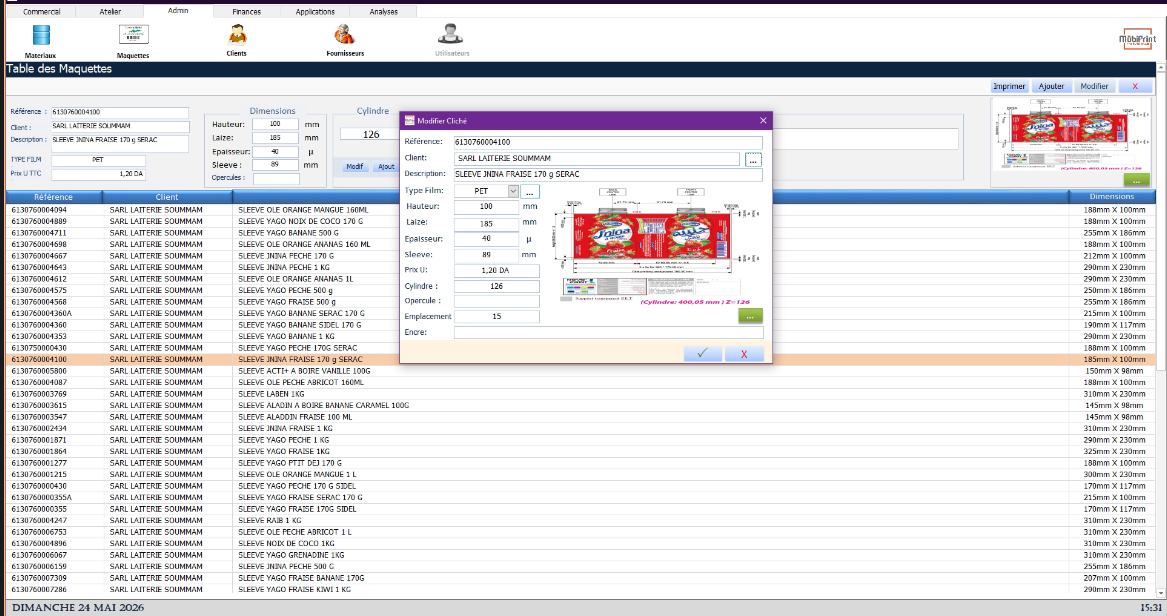Viewport: 1167px width, 616px height.
Task: Sort by the Dimensions column header
Action: [x=1112, y=197]
